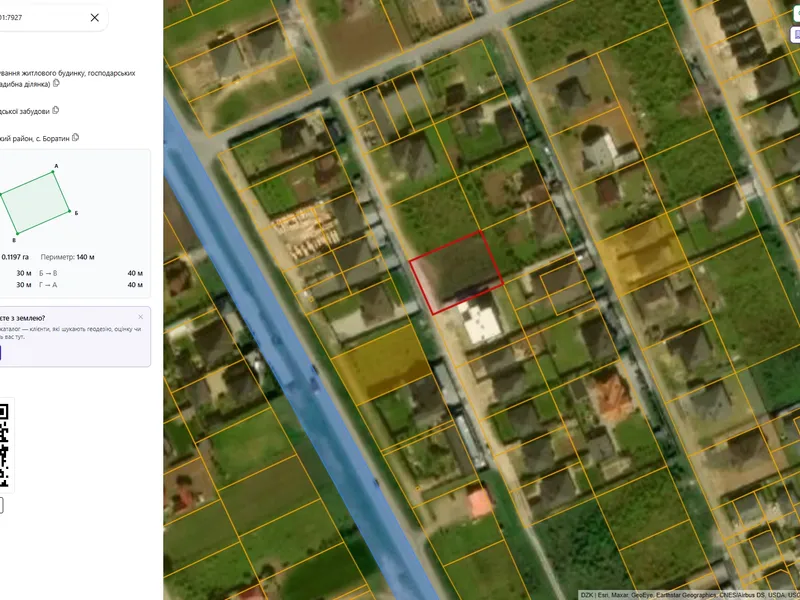Select the red-outlined parcel on the map
Screen dimensions: 800x600
coord(457,272)
